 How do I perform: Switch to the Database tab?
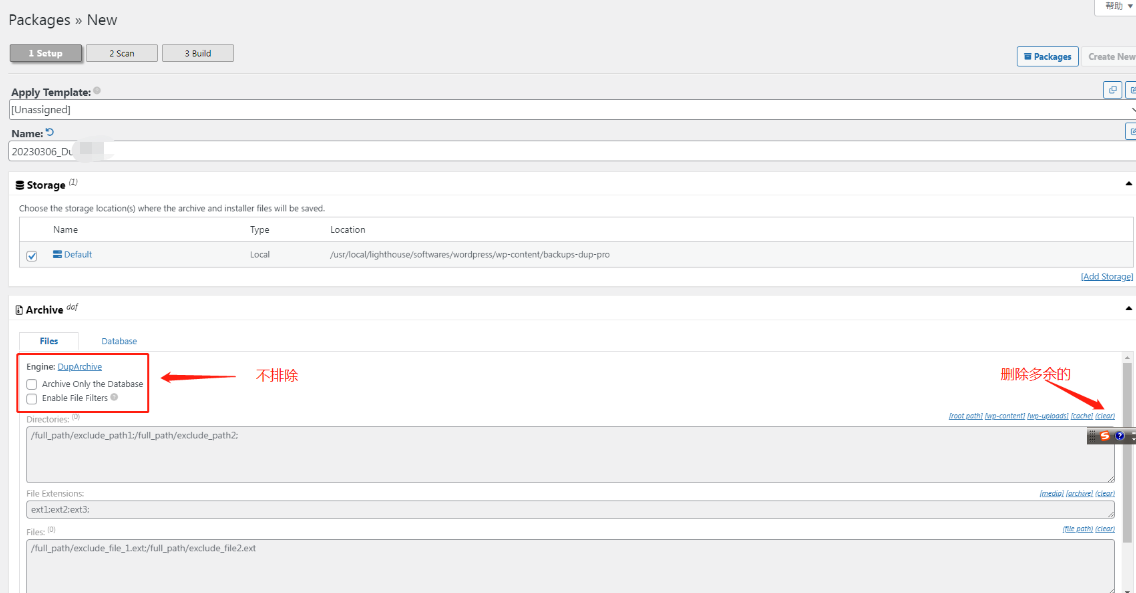tap(119, 341)
